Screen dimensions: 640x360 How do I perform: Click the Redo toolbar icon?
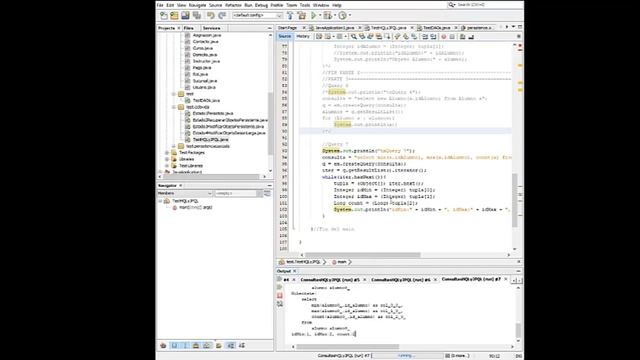(222, 16)
